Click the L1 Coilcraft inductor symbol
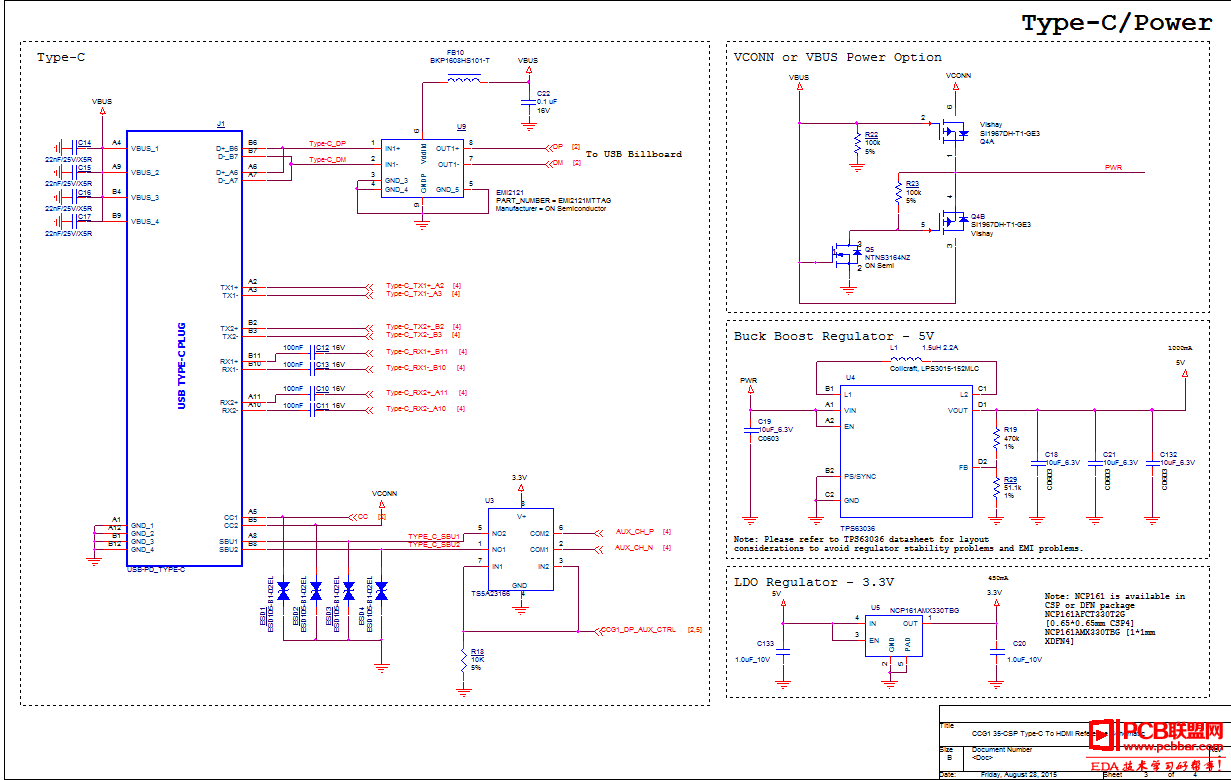The image size is (1231, 780). [x=906, y=360]
